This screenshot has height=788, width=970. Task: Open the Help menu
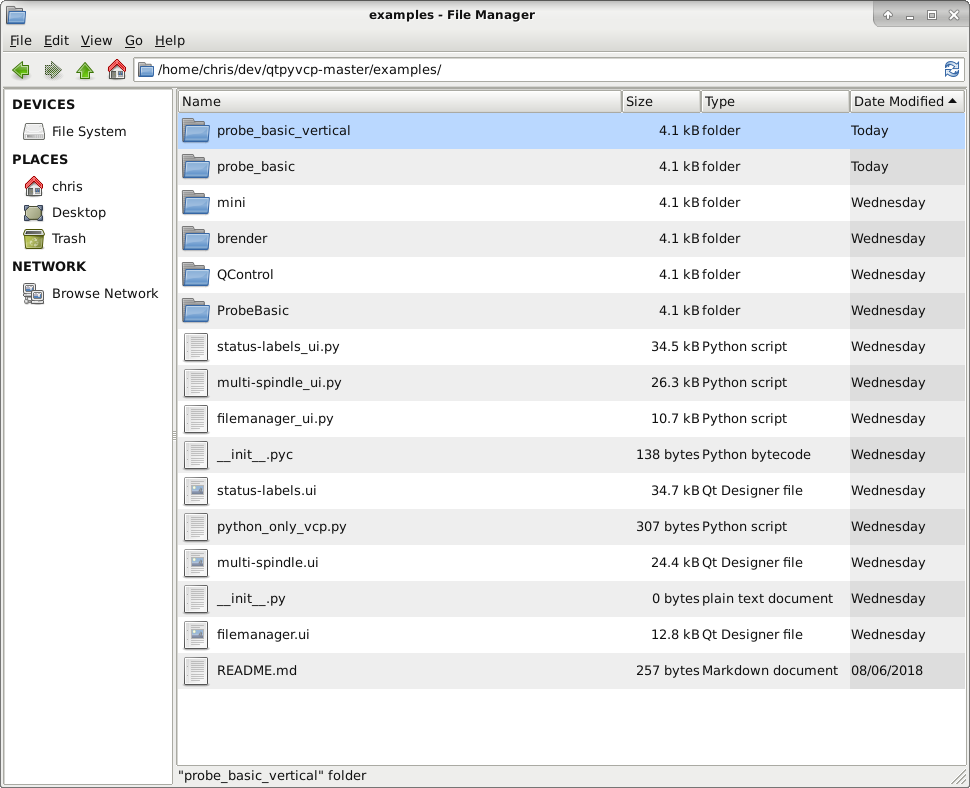(170, 41)
